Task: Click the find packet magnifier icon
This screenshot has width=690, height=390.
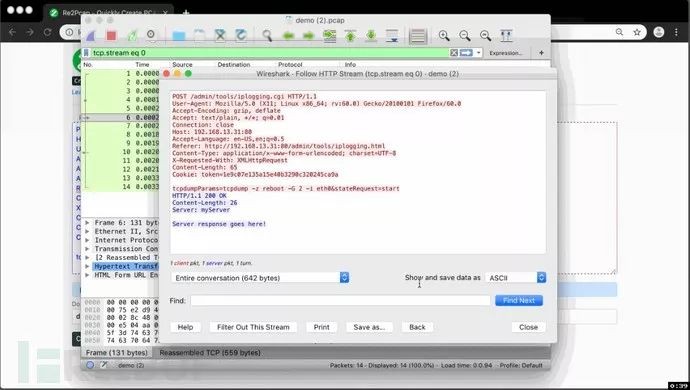Action: point(267,36)
